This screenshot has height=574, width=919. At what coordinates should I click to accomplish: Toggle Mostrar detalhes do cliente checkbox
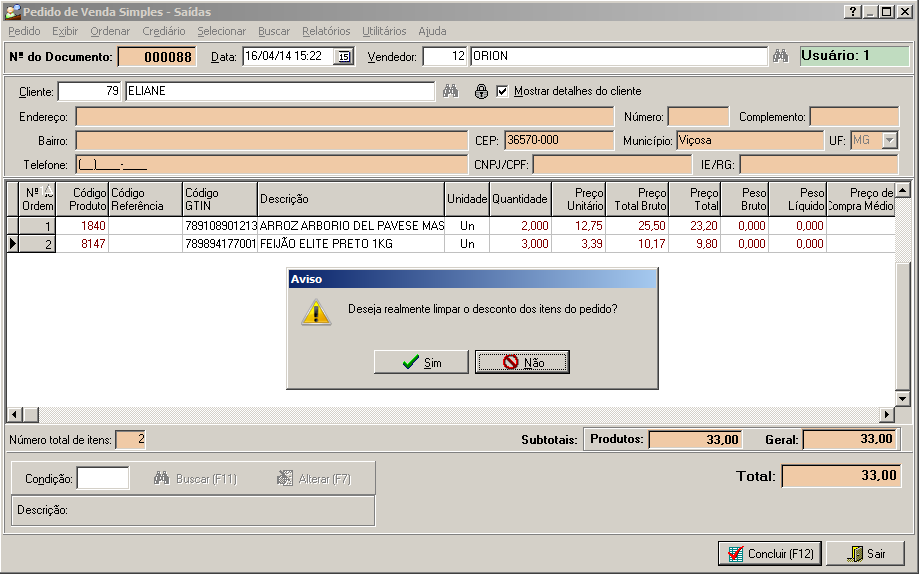502,91
